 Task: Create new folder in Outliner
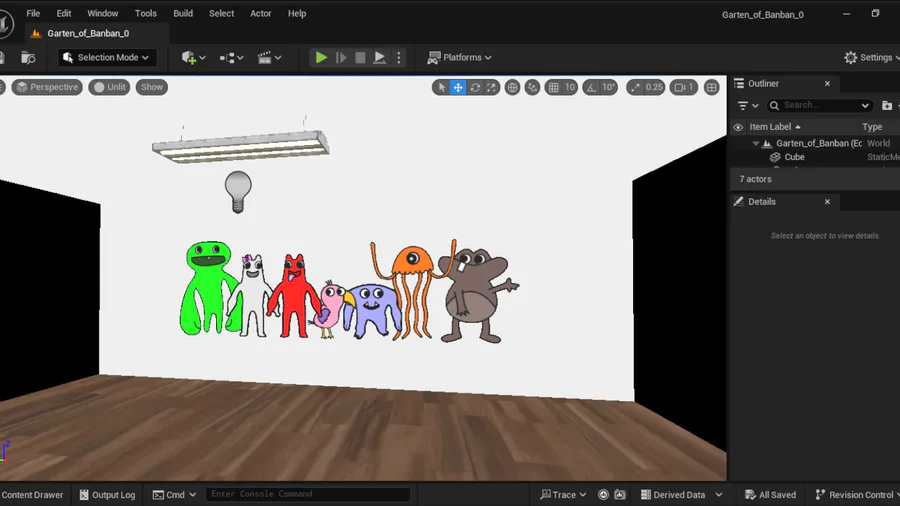click(x=887, y=106)
